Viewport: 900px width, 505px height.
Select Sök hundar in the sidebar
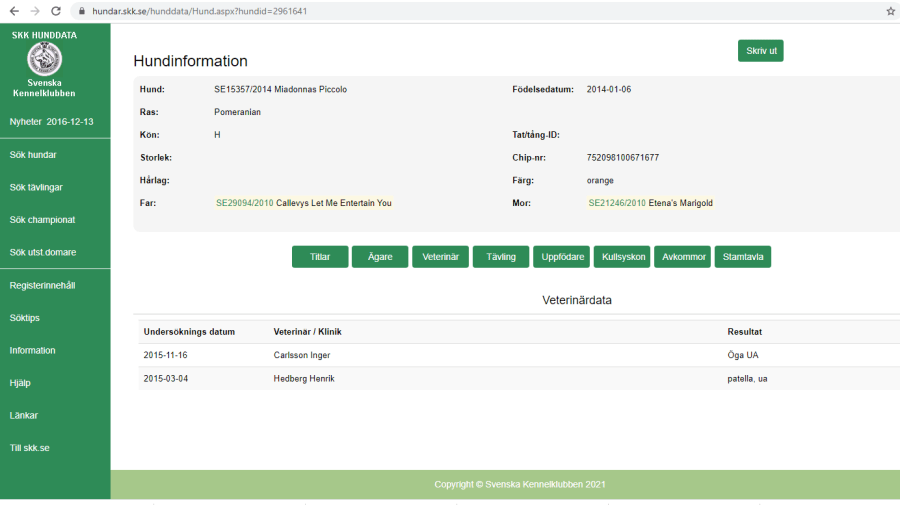pyautogui.click(x=33, y=155)
